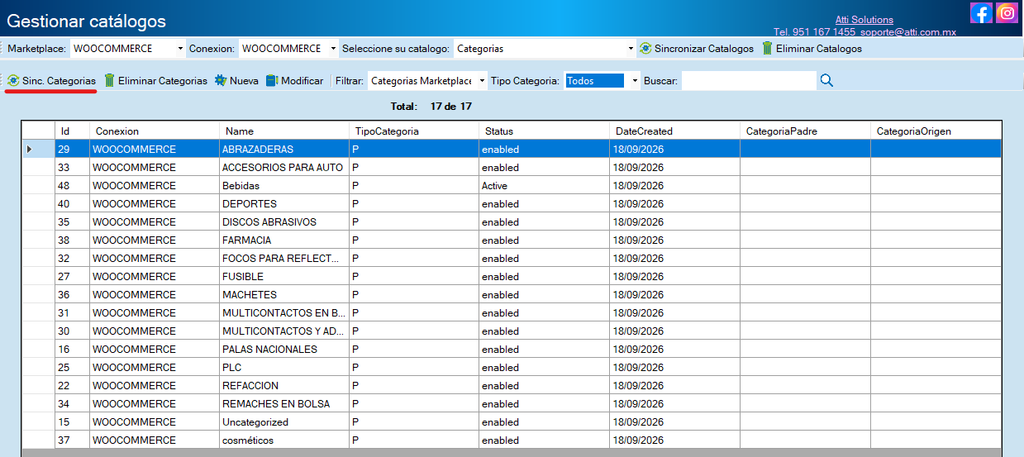Select the MULTICONTACTOS EN B... cell
The width and height of the screenshot is (1024, 457).
tap(284, 313)
